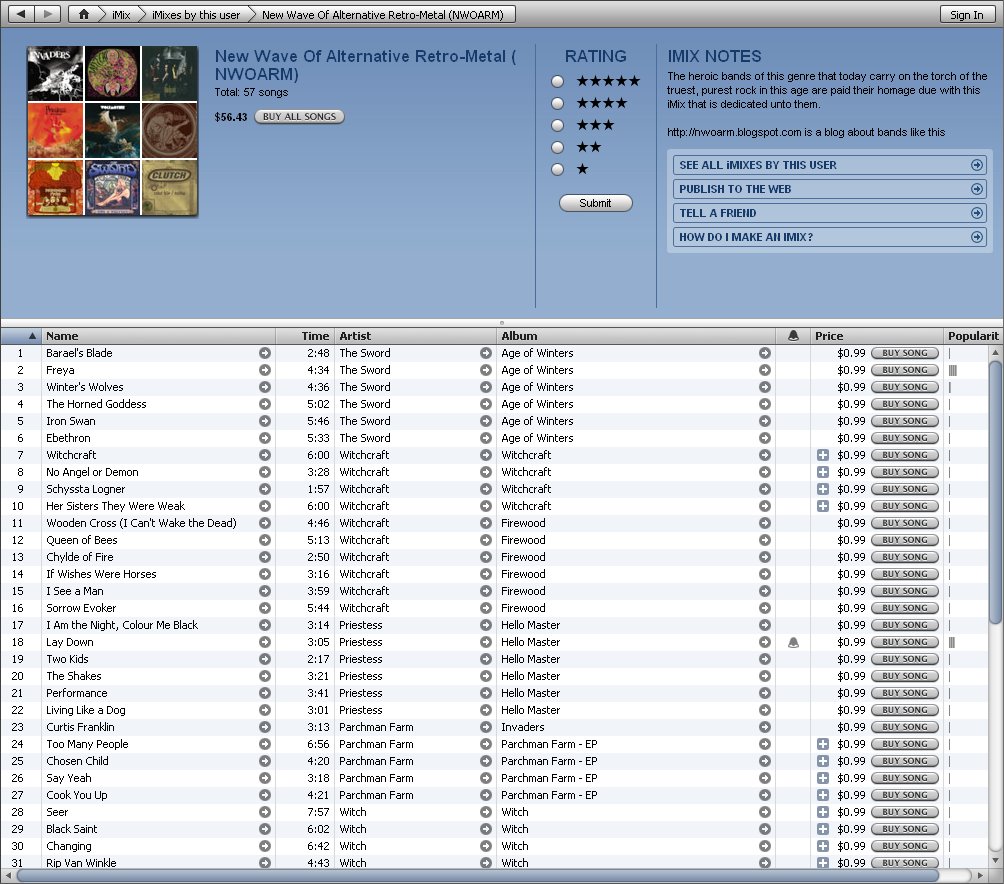Go back with the left arrow button
Screen dimensions: 1004x884
20,14
